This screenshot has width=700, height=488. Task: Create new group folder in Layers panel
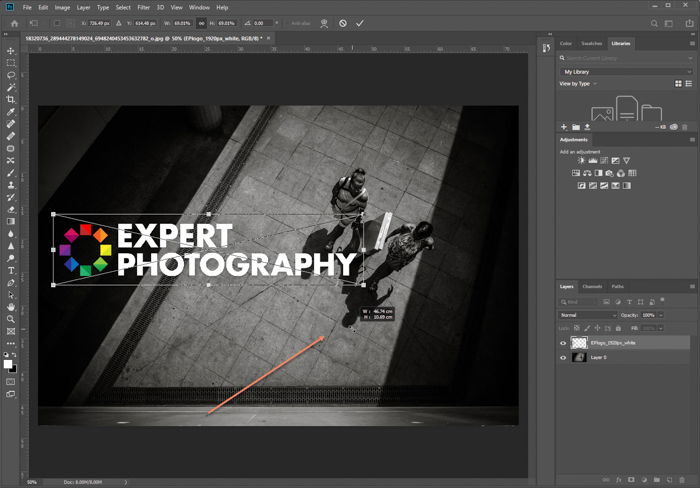(657, 480)
